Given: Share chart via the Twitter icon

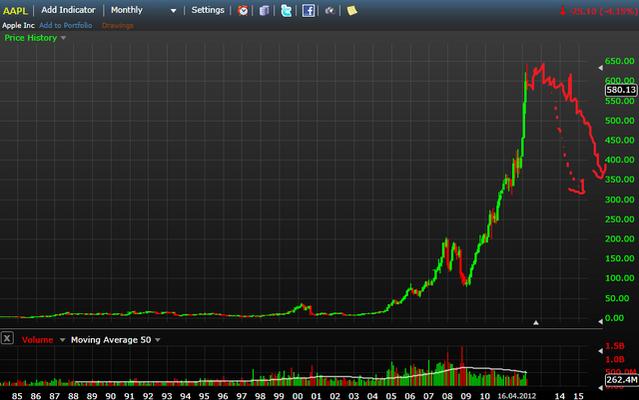Looking at the screenshot, I should coord(286,11).
